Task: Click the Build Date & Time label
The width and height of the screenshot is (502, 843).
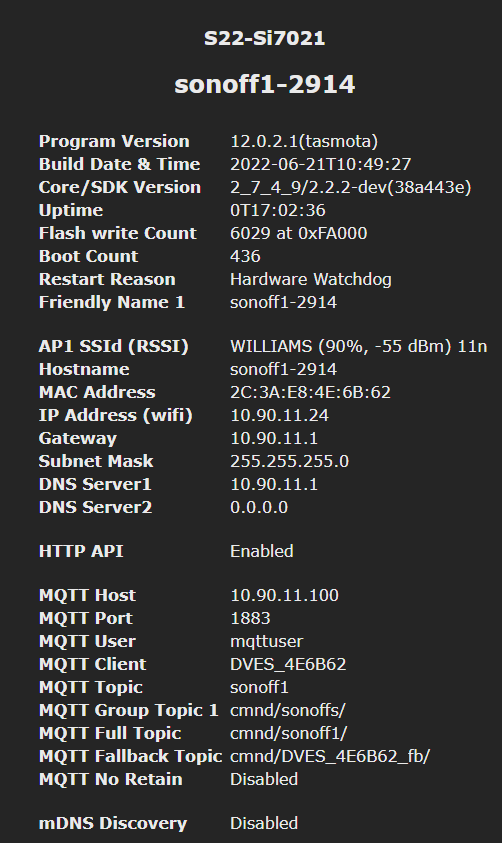Action: pos(119,165)
